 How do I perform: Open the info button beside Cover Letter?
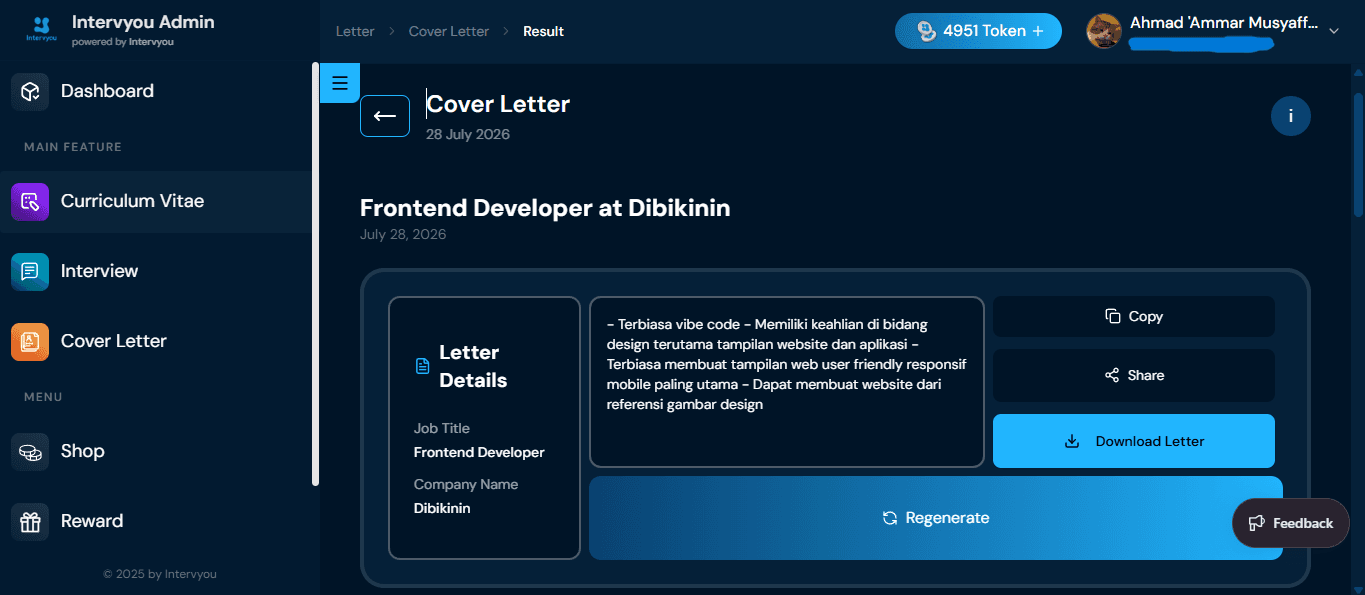click(1291, 116)
